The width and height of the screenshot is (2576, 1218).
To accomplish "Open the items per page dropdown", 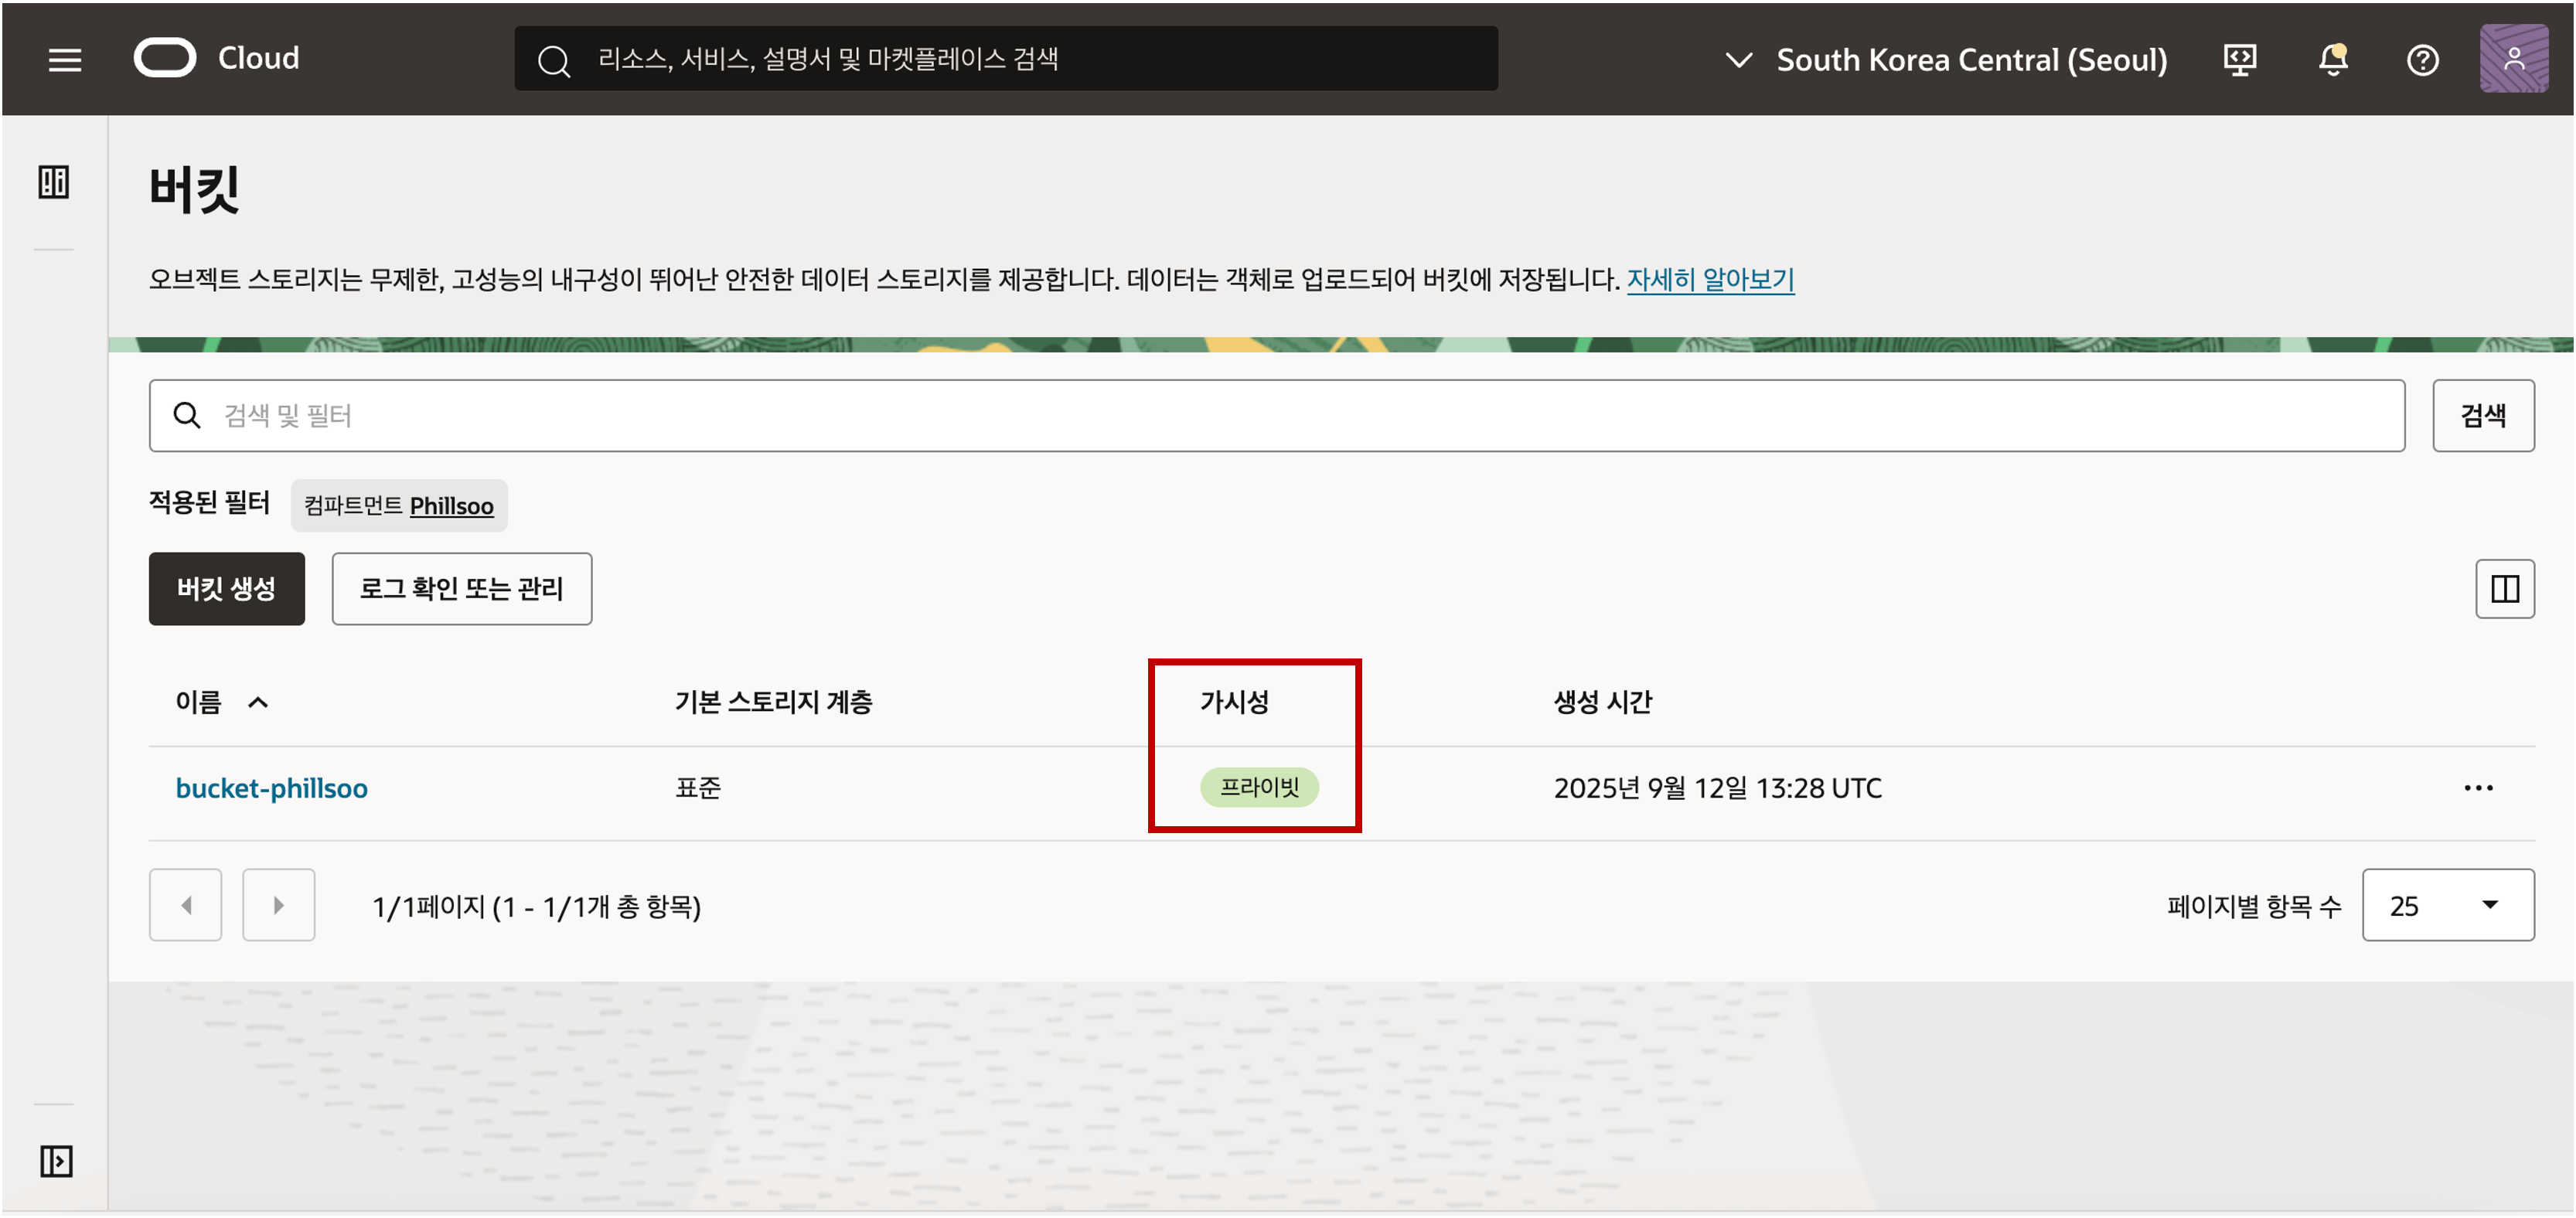I will tap(2447, 905).
